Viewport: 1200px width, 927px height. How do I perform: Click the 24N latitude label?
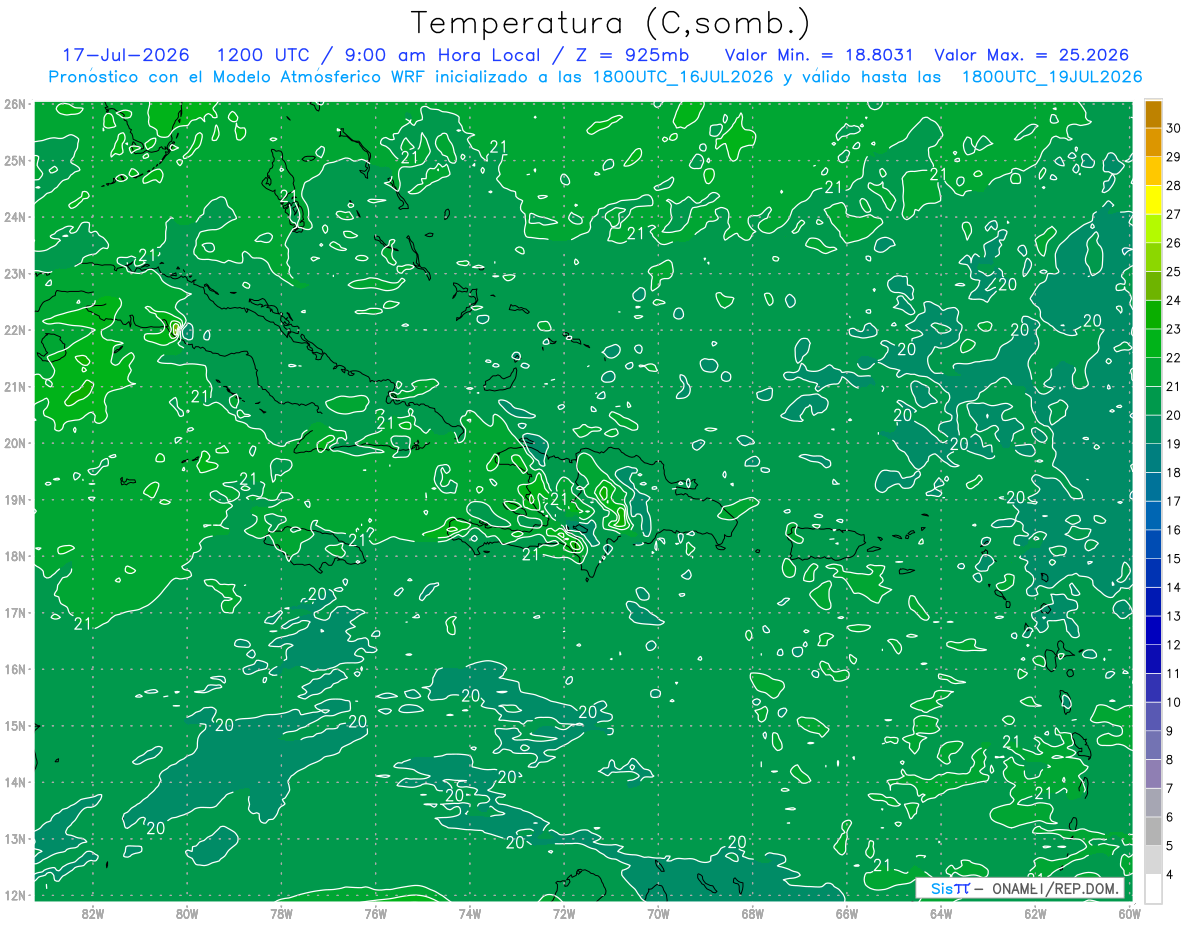point(15,217)
